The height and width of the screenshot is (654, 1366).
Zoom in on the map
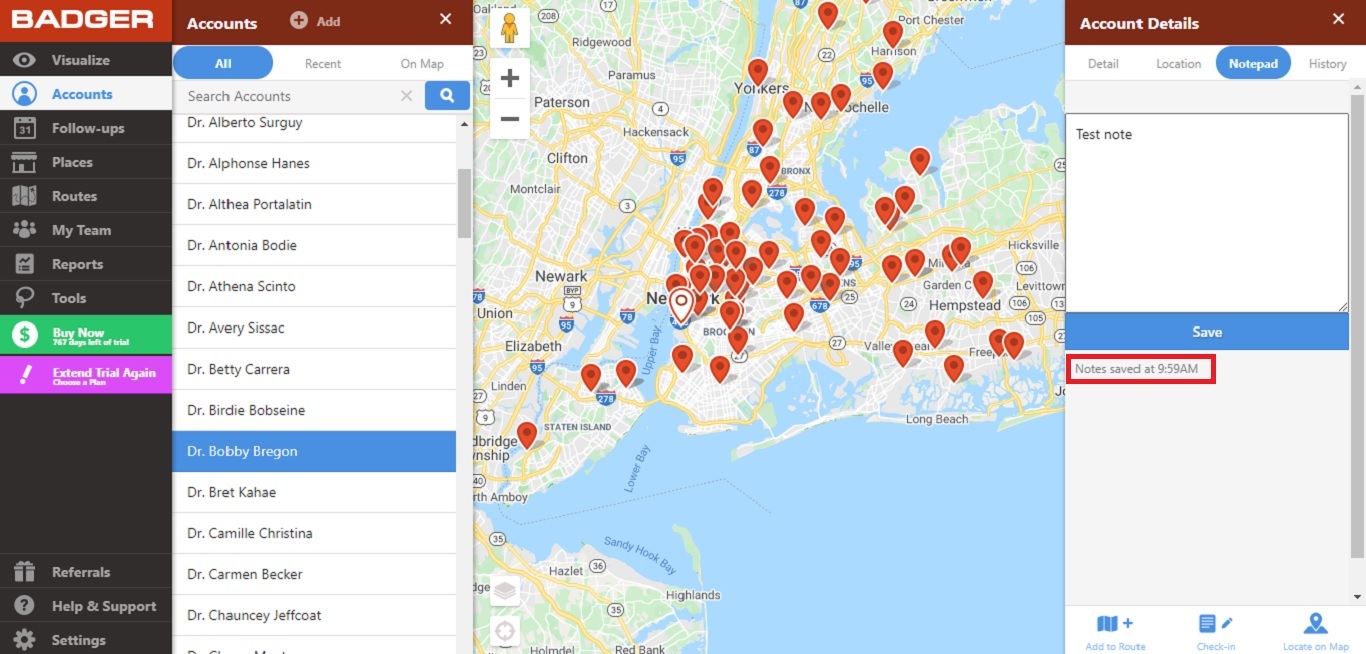(x=509, y=77)
